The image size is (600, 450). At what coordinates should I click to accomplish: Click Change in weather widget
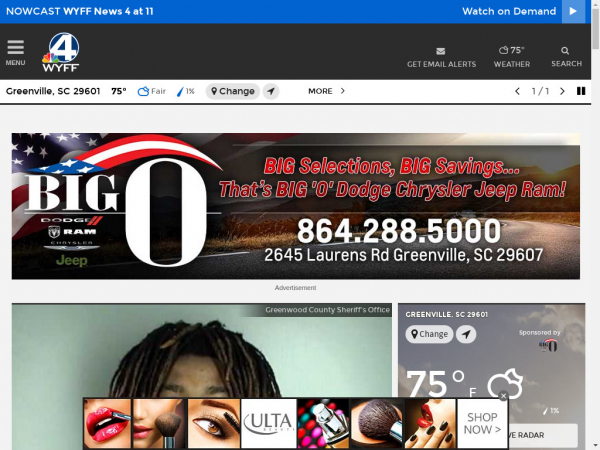[x=429, y=334]
